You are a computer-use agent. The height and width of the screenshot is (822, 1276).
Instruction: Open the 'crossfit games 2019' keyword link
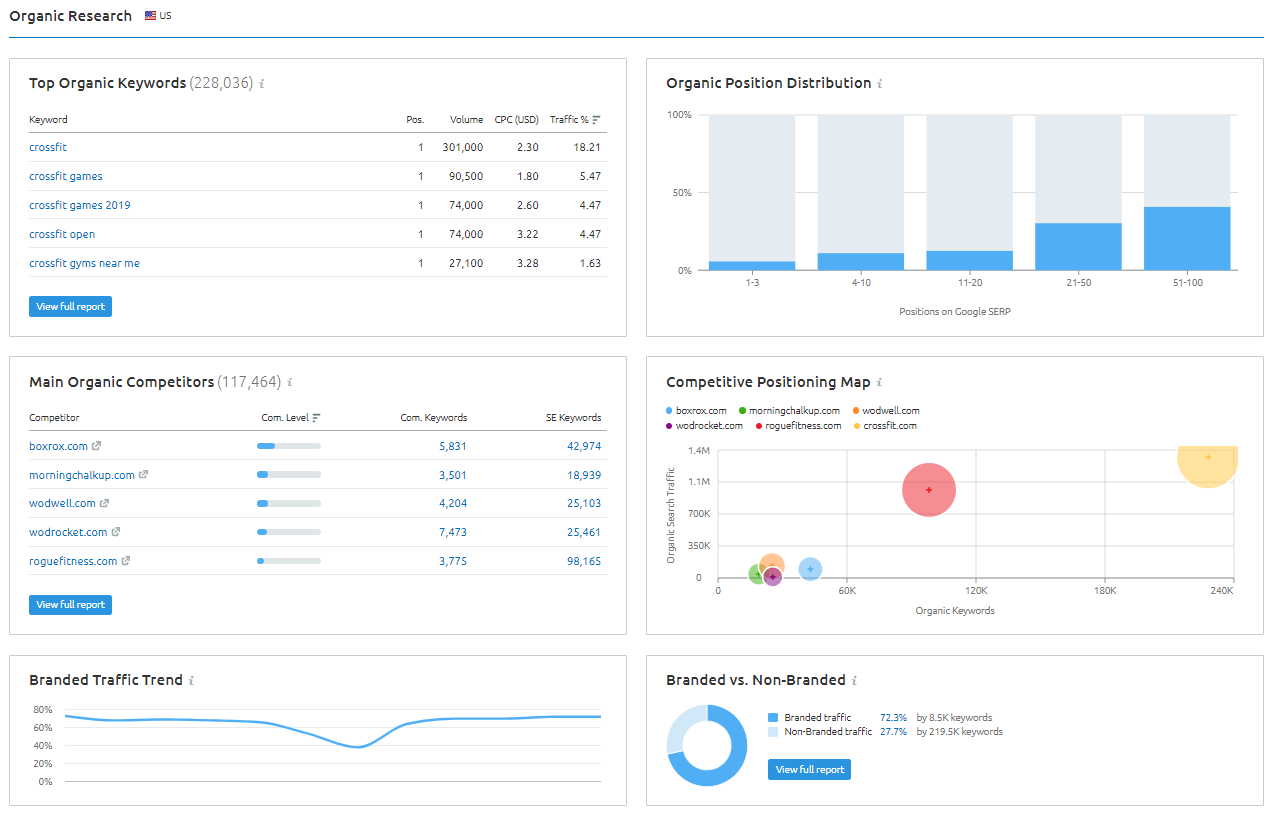coord(80,205)
